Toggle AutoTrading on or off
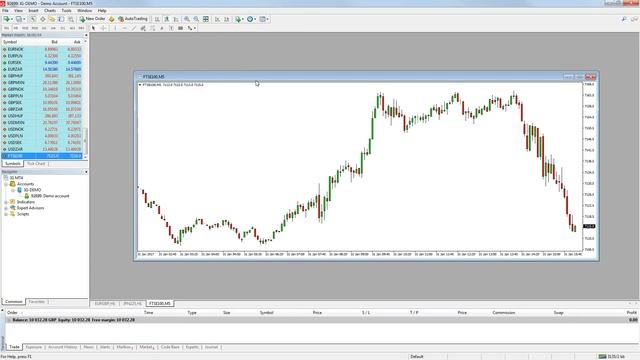Viewport: 640px width, 360px height. (x=133, y=19)
